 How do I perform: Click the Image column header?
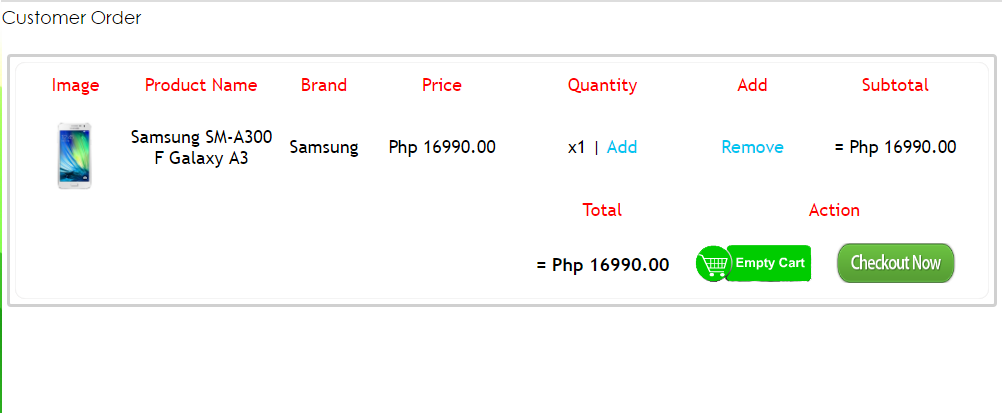point(75,85)
